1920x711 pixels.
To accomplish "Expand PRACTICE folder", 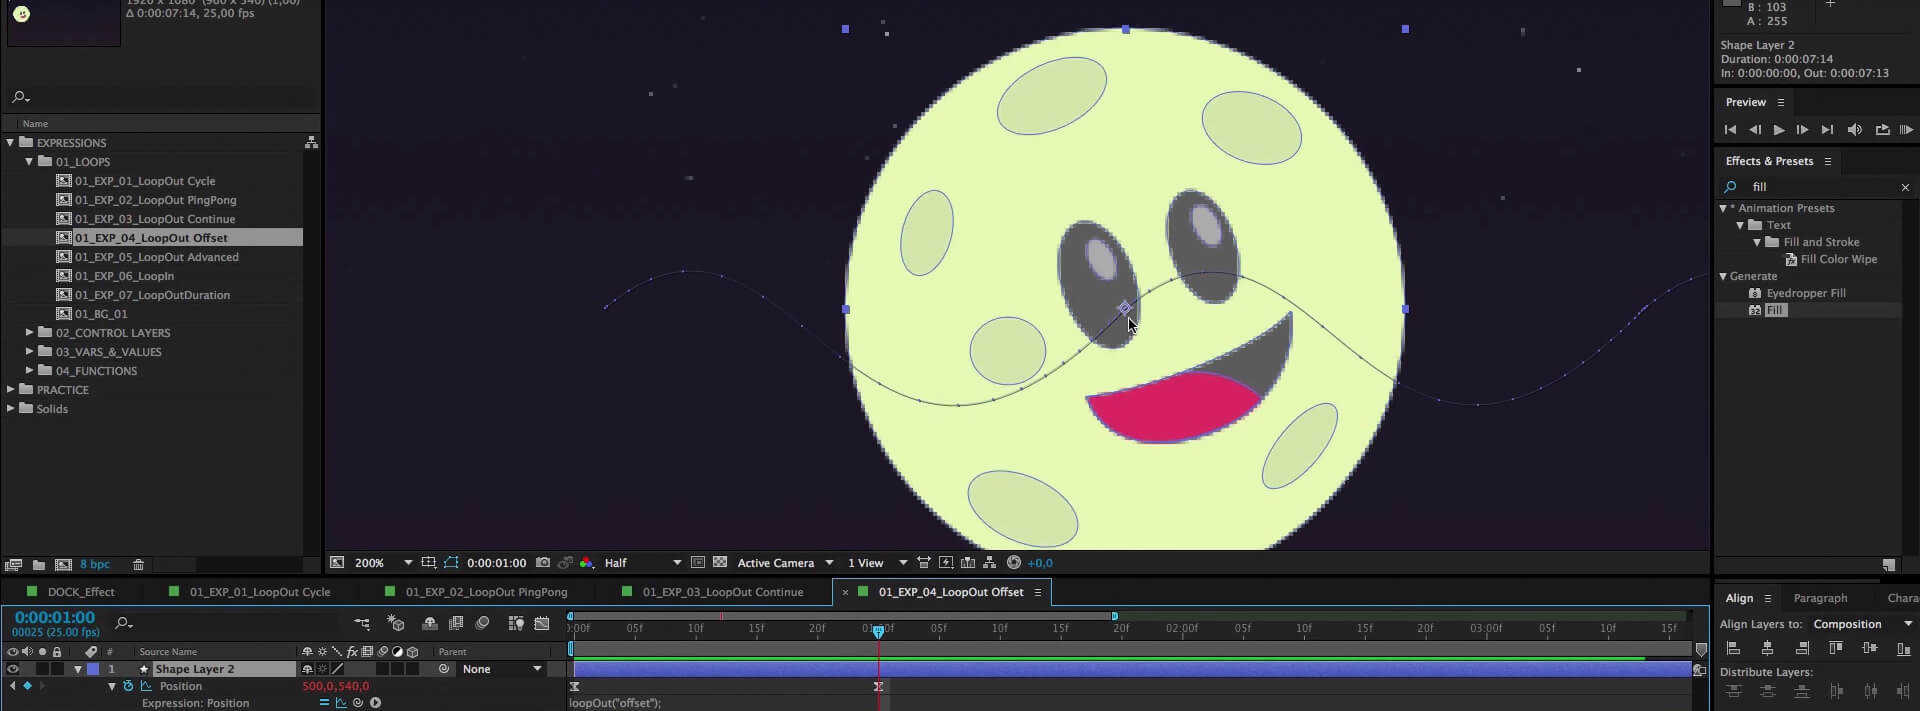I will tap(10, 390).
